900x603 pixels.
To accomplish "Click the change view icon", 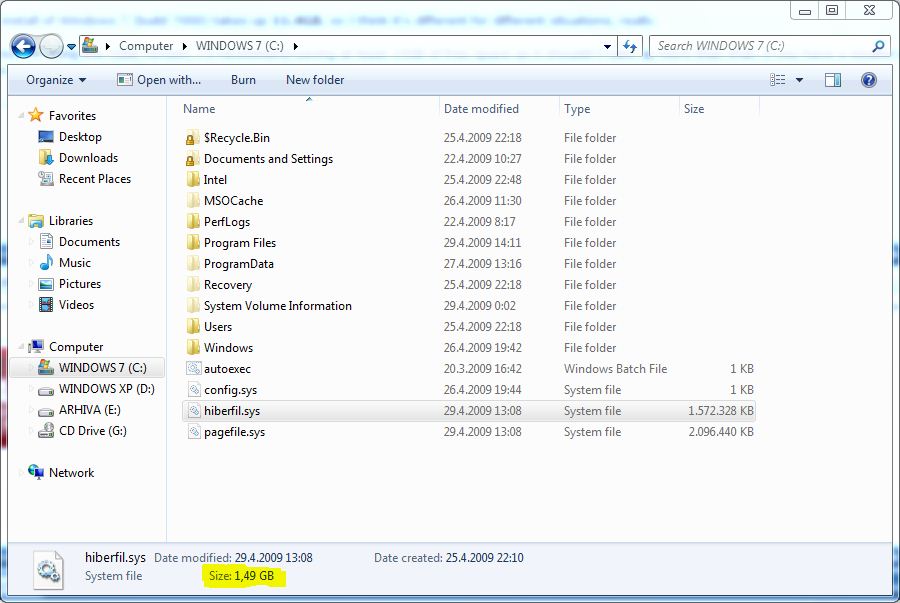I will [x=778, y=80].
